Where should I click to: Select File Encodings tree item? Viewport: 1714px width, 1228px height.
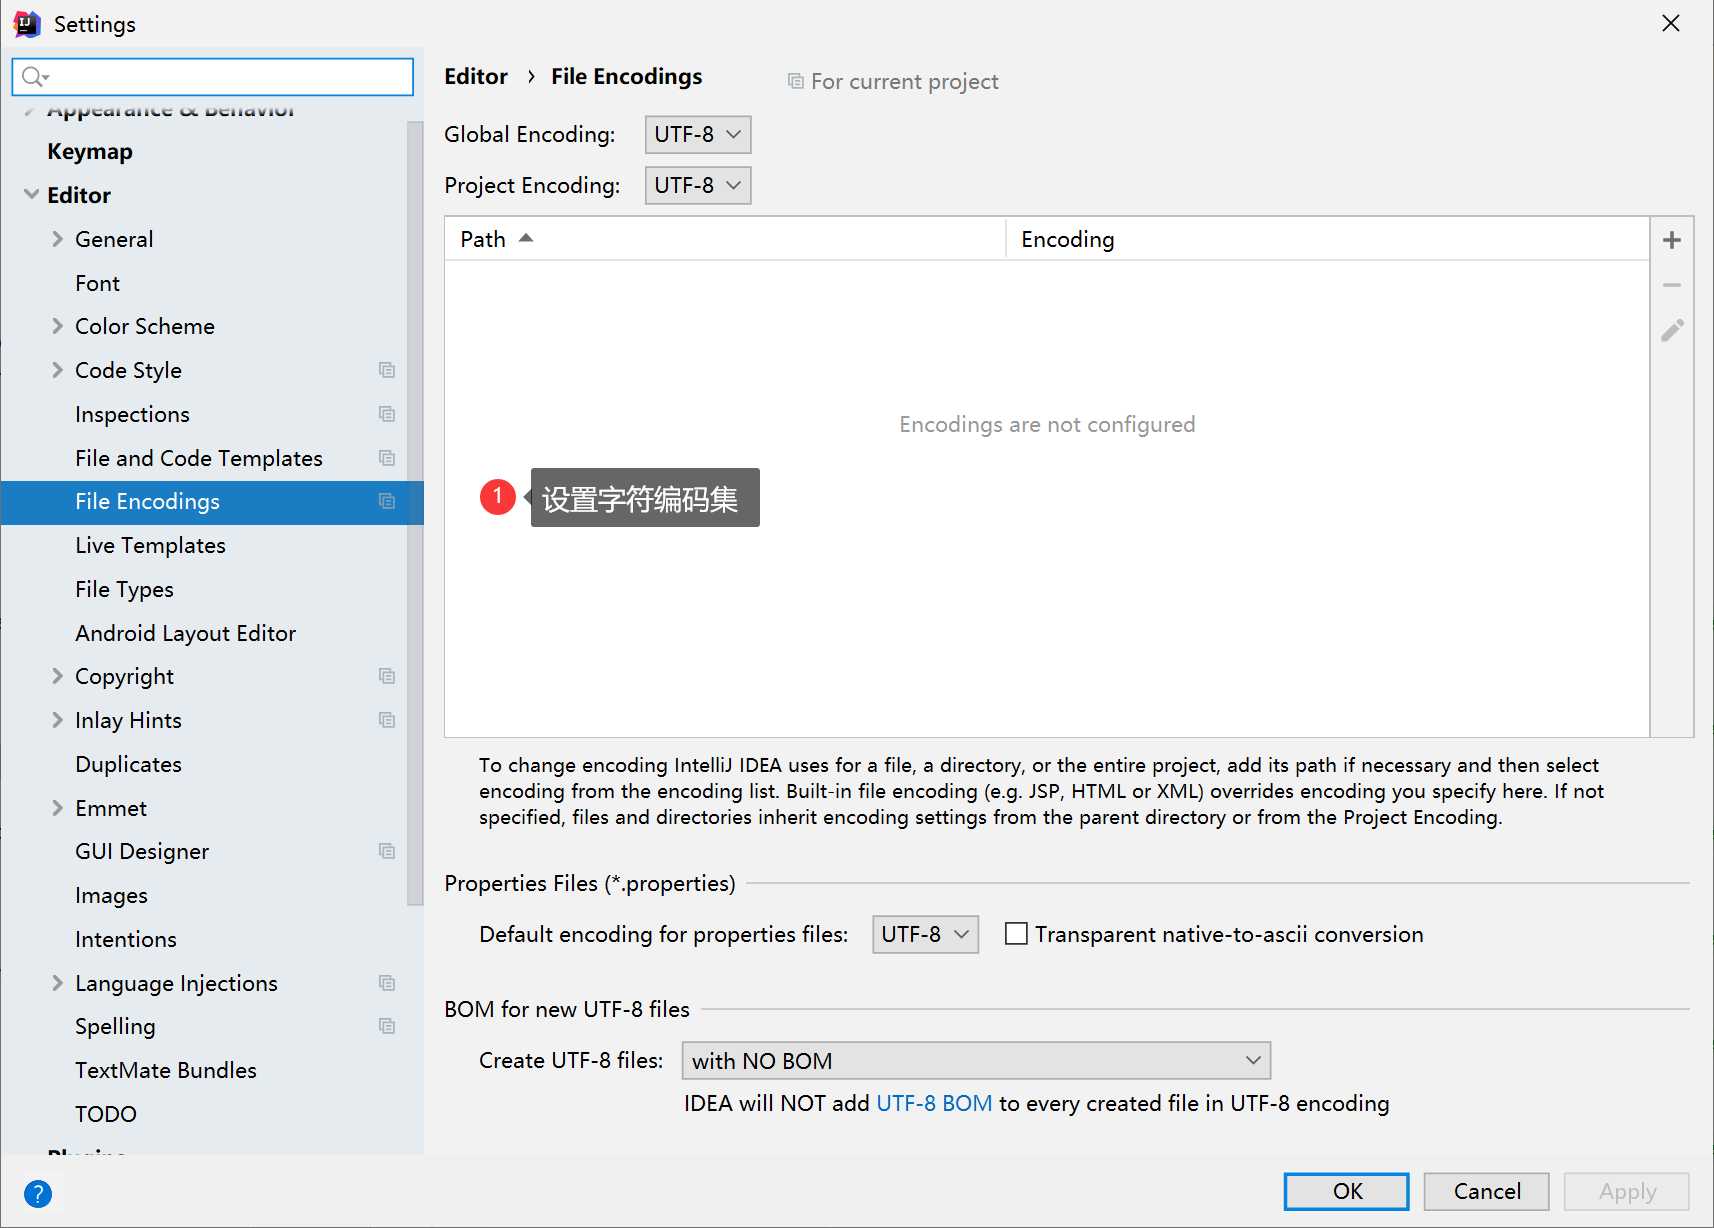[212, 501]
